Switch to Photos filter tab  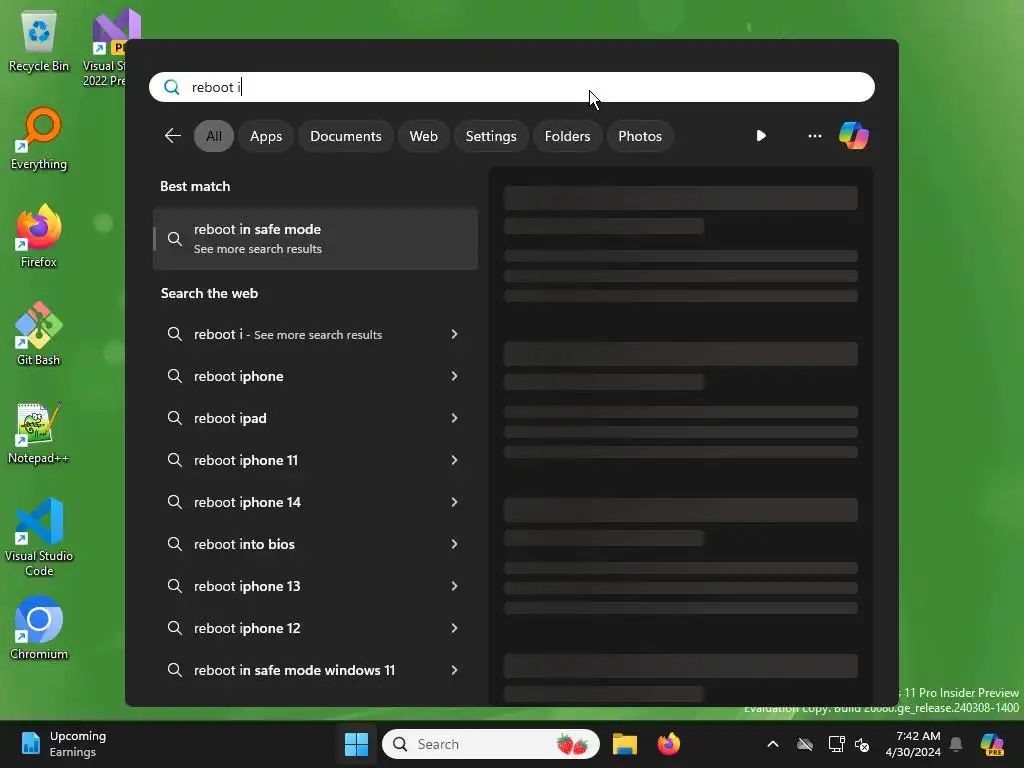[x=640, y=136]
